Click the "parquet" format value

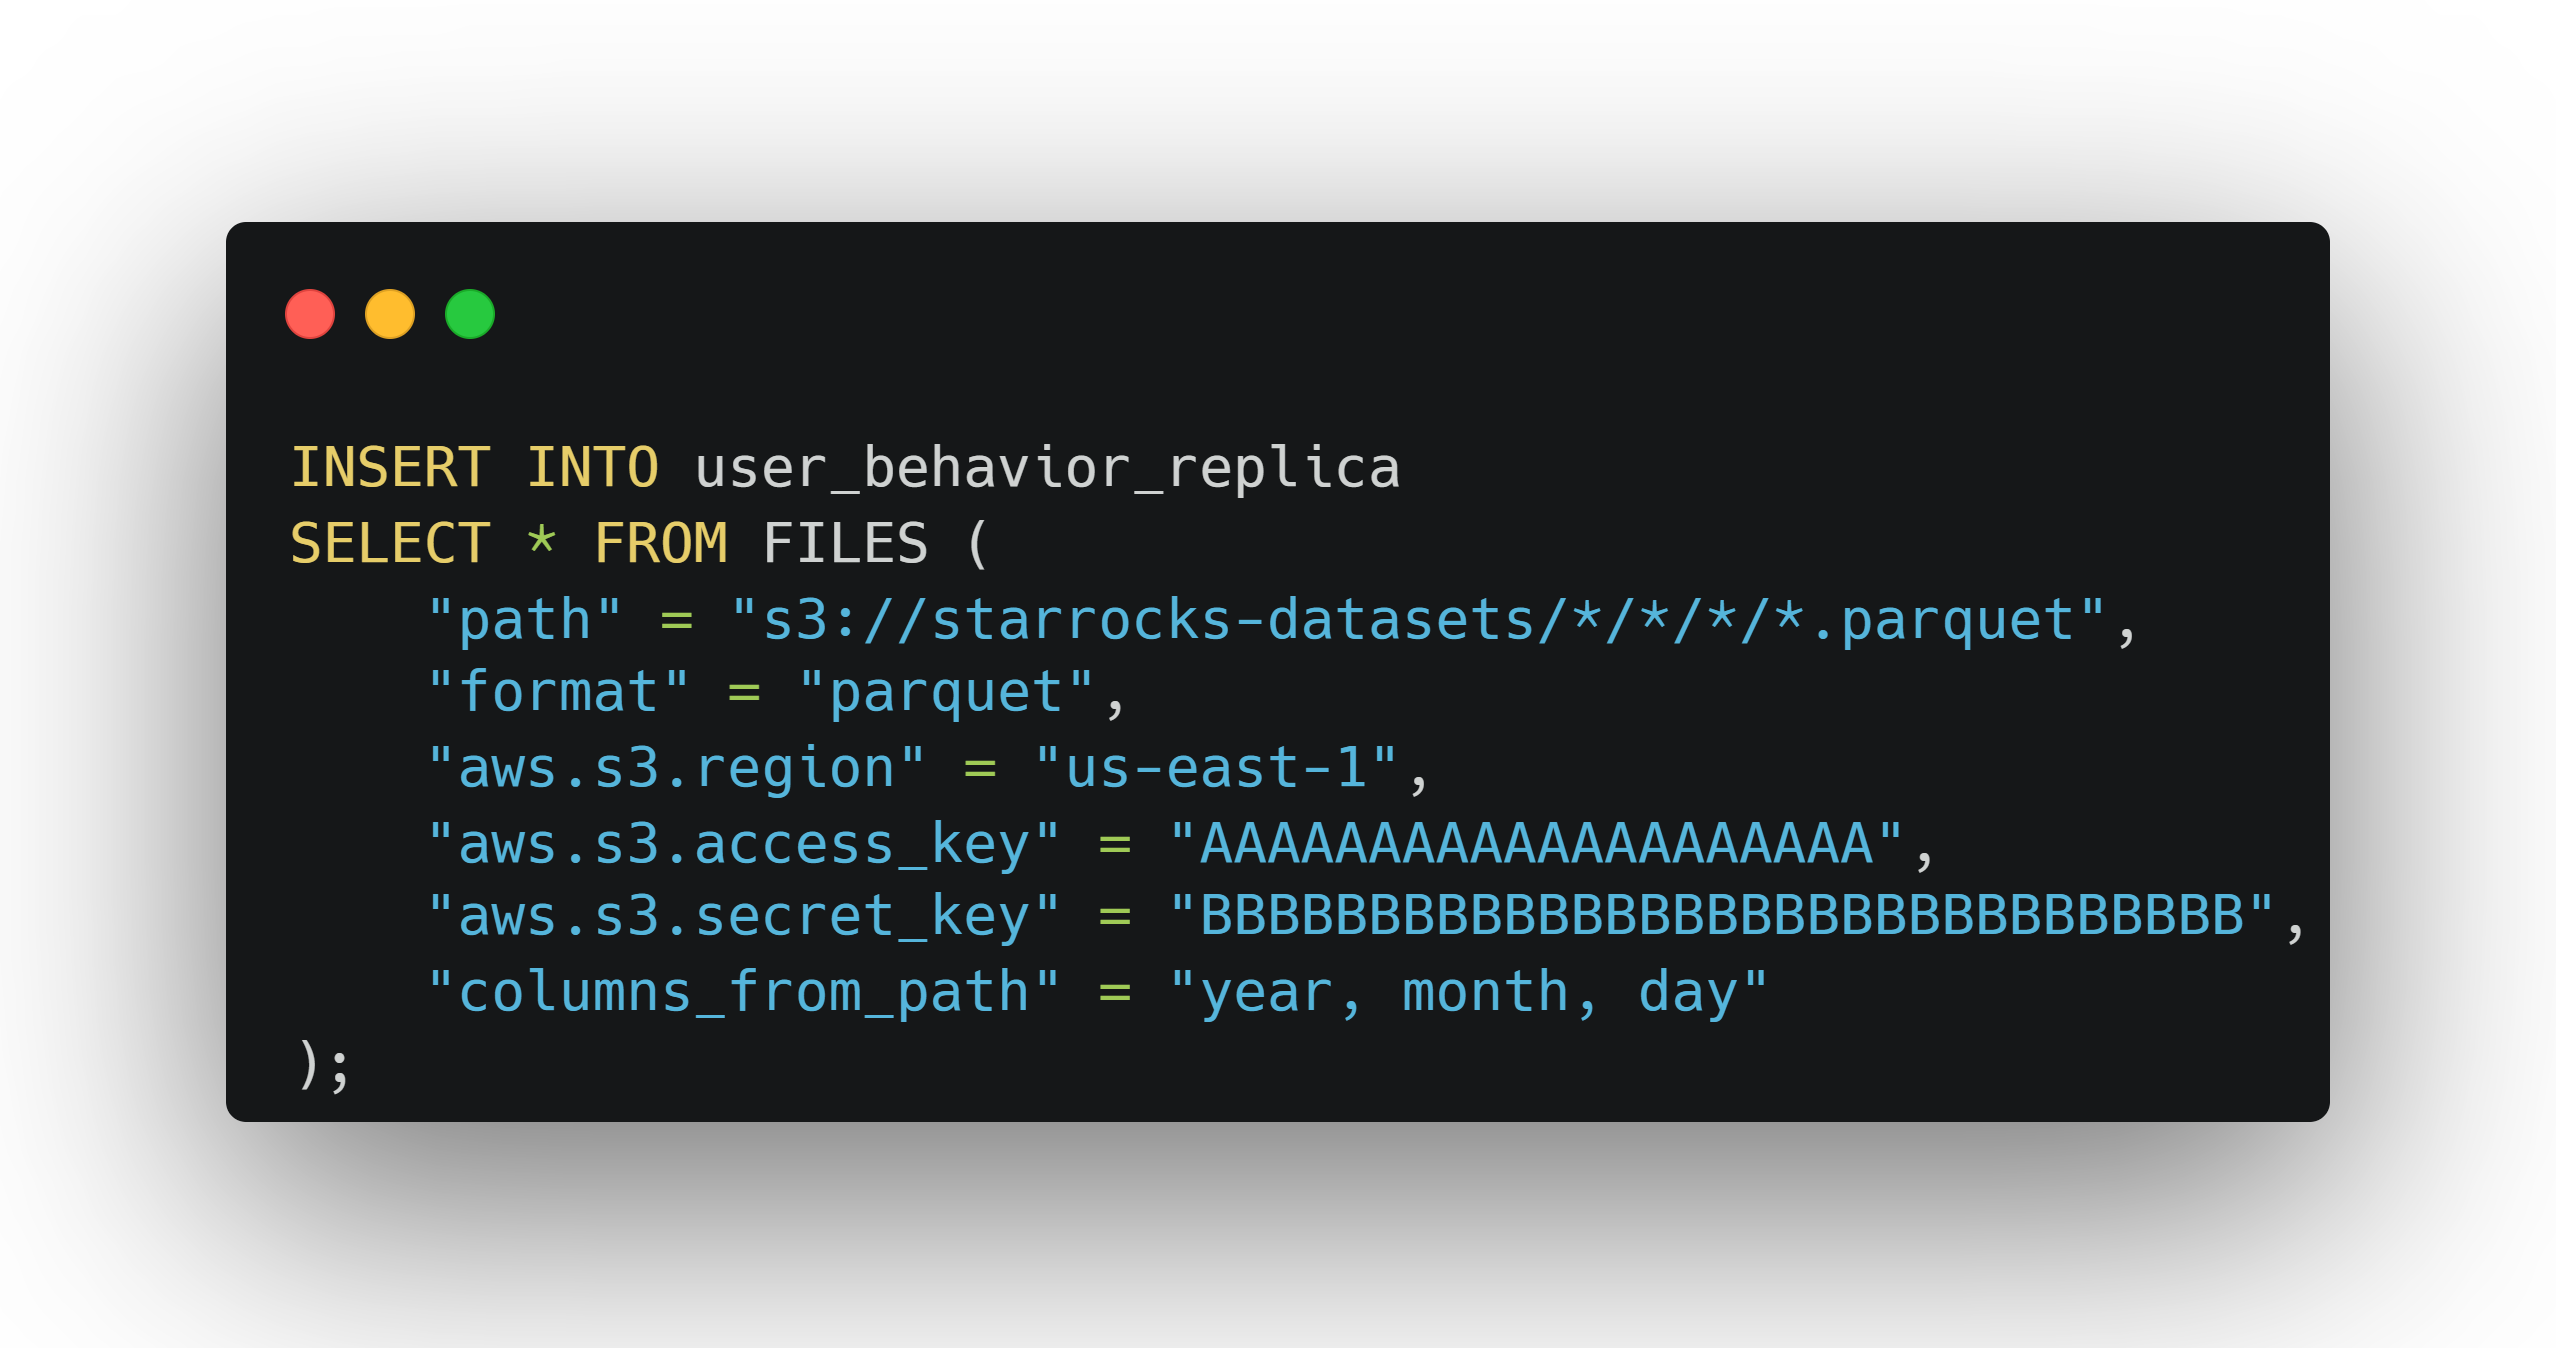coord(946,693)
